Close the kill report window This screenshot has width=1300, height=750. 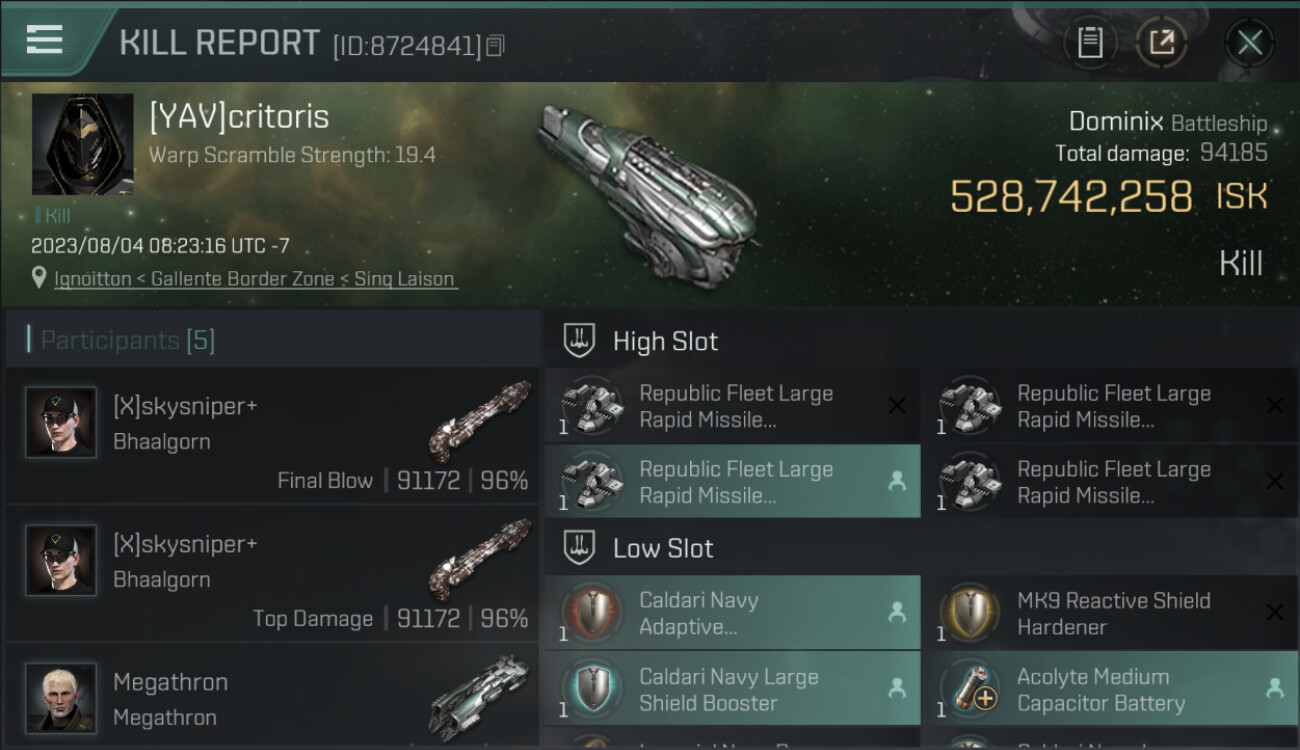click(x=1249, y=42)
